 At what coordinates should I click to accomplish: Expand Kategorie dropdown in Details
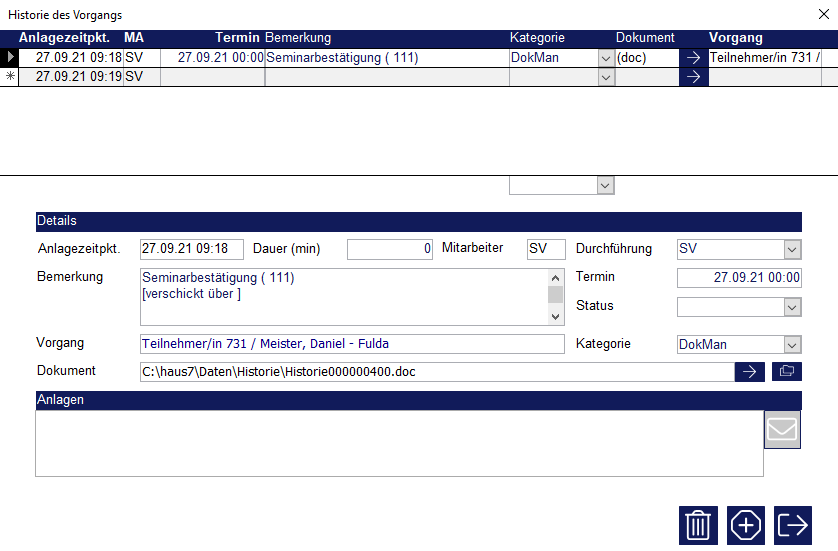click(x=792, y=345)
